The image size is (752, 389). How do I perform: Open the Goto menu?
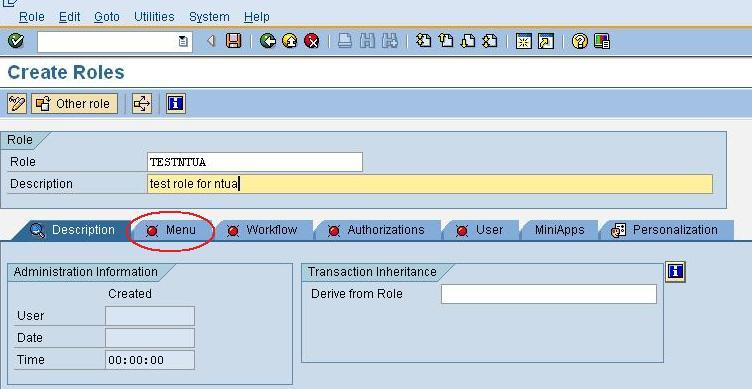(x=106, y=17)
